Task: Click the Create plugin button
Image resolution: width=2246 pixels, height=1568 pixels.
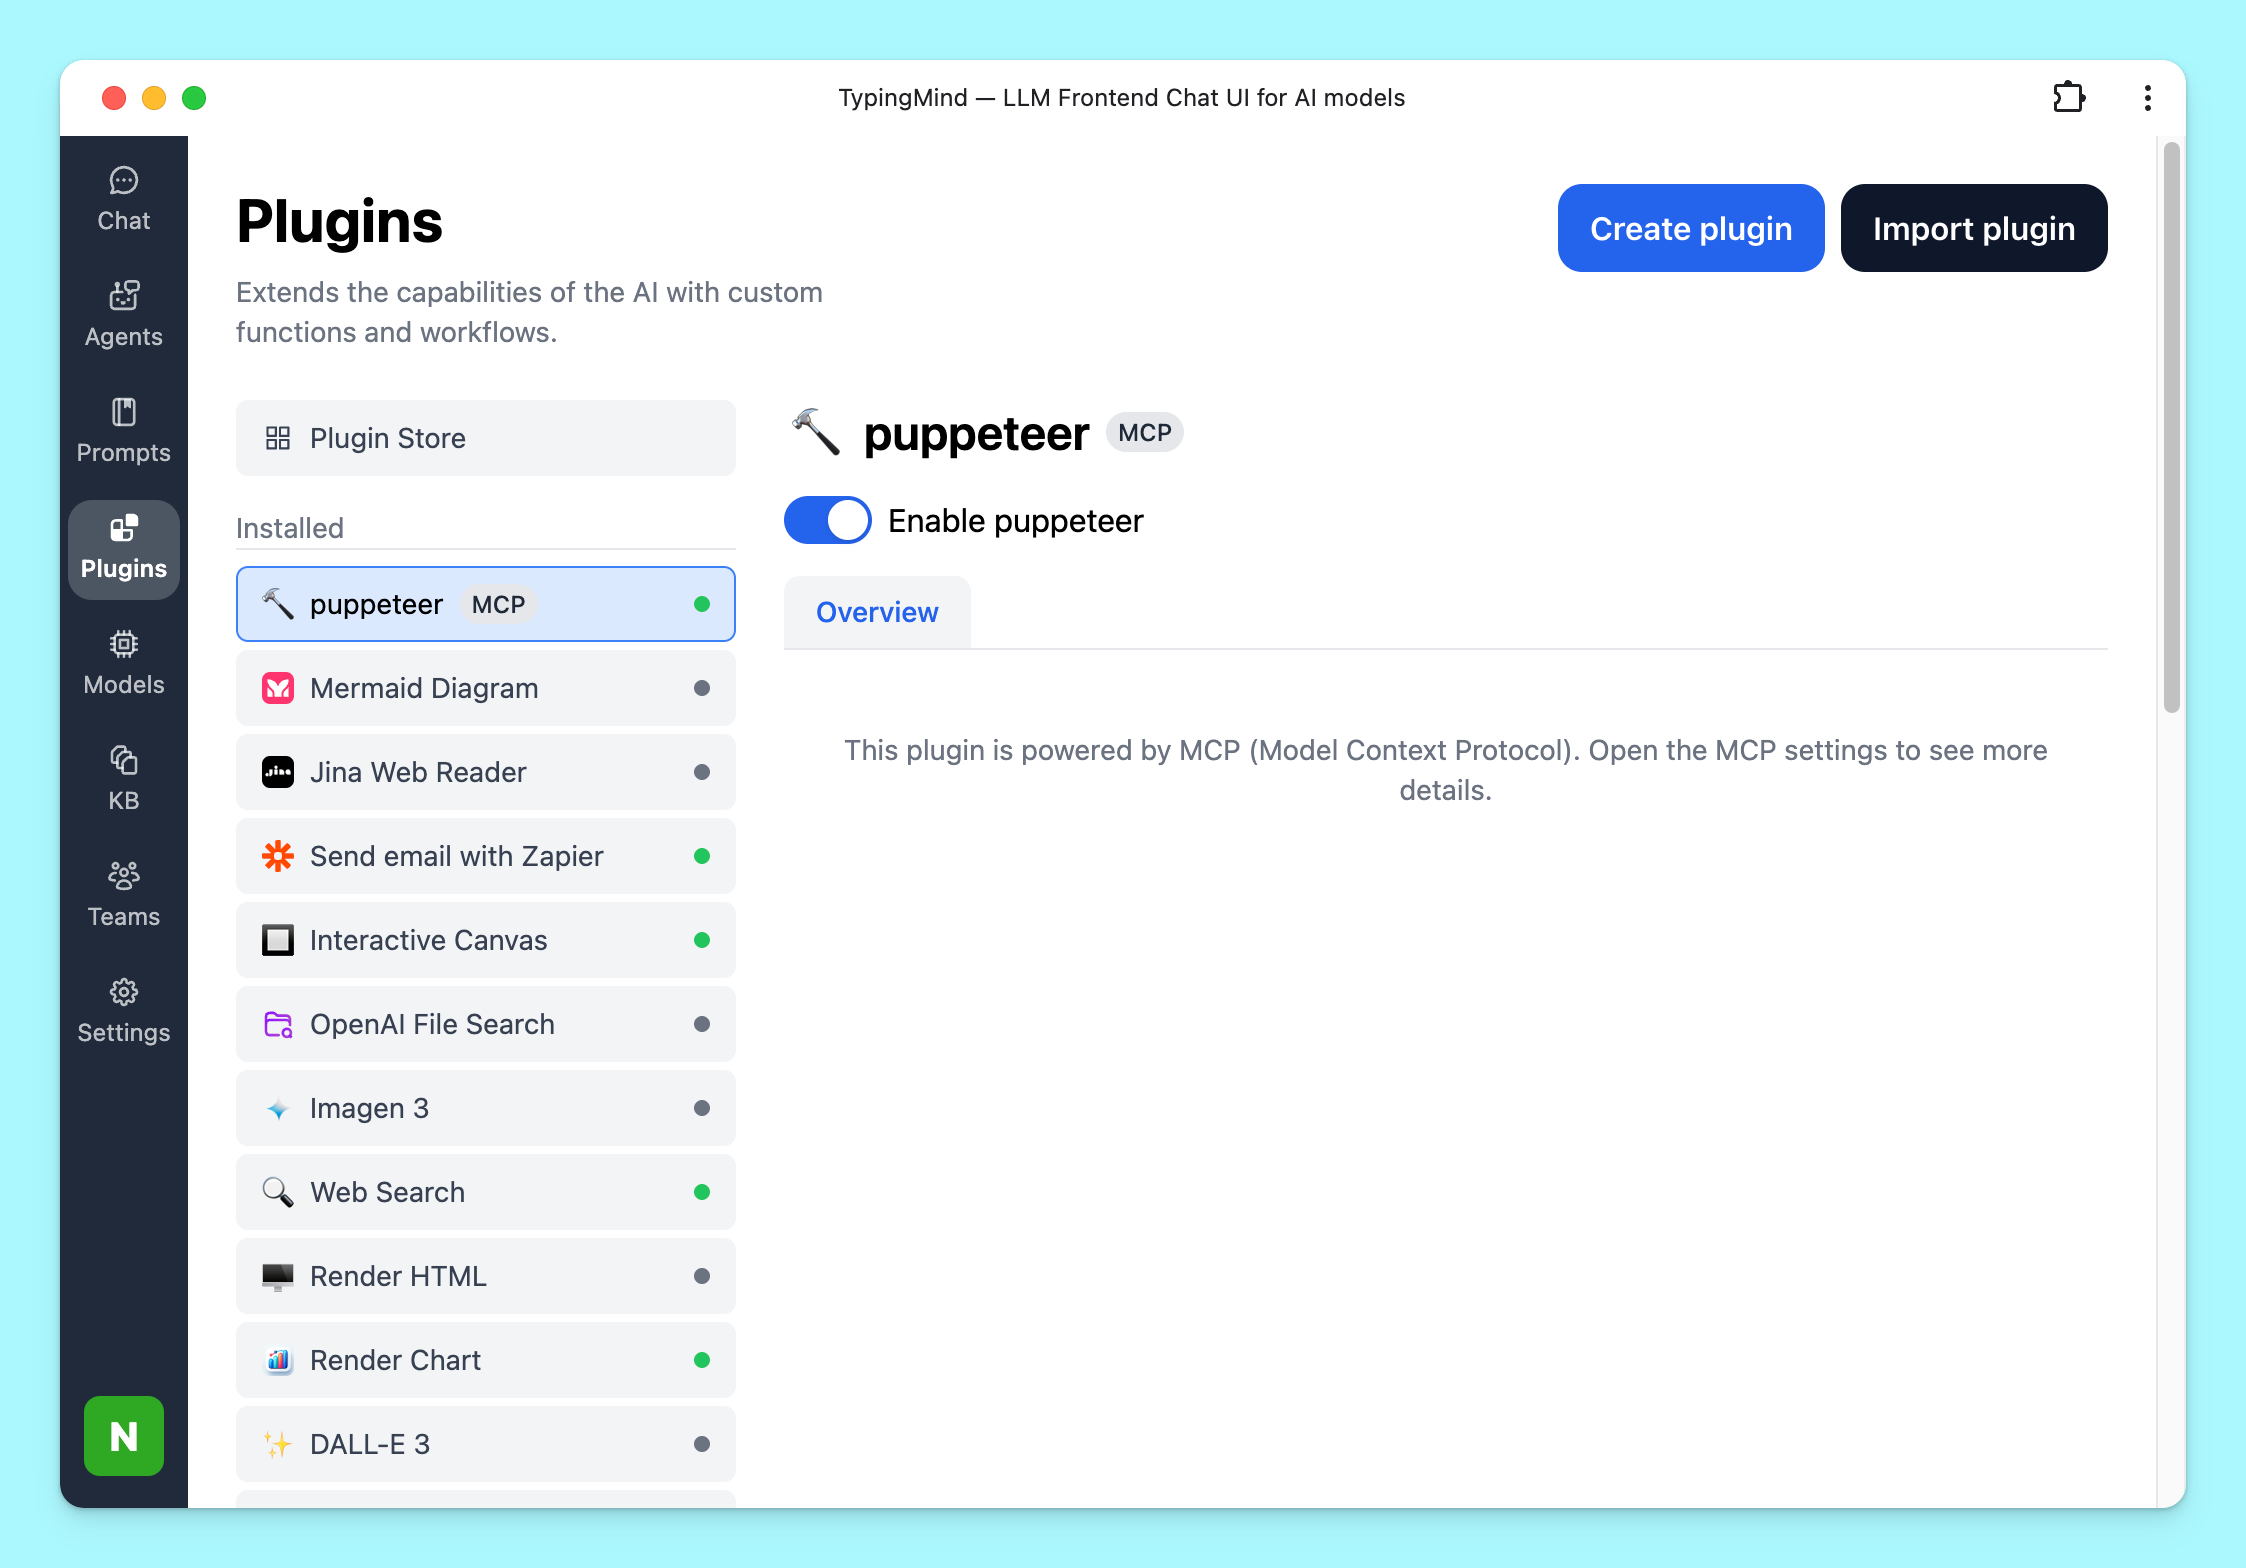Action: pos(1691,228)
